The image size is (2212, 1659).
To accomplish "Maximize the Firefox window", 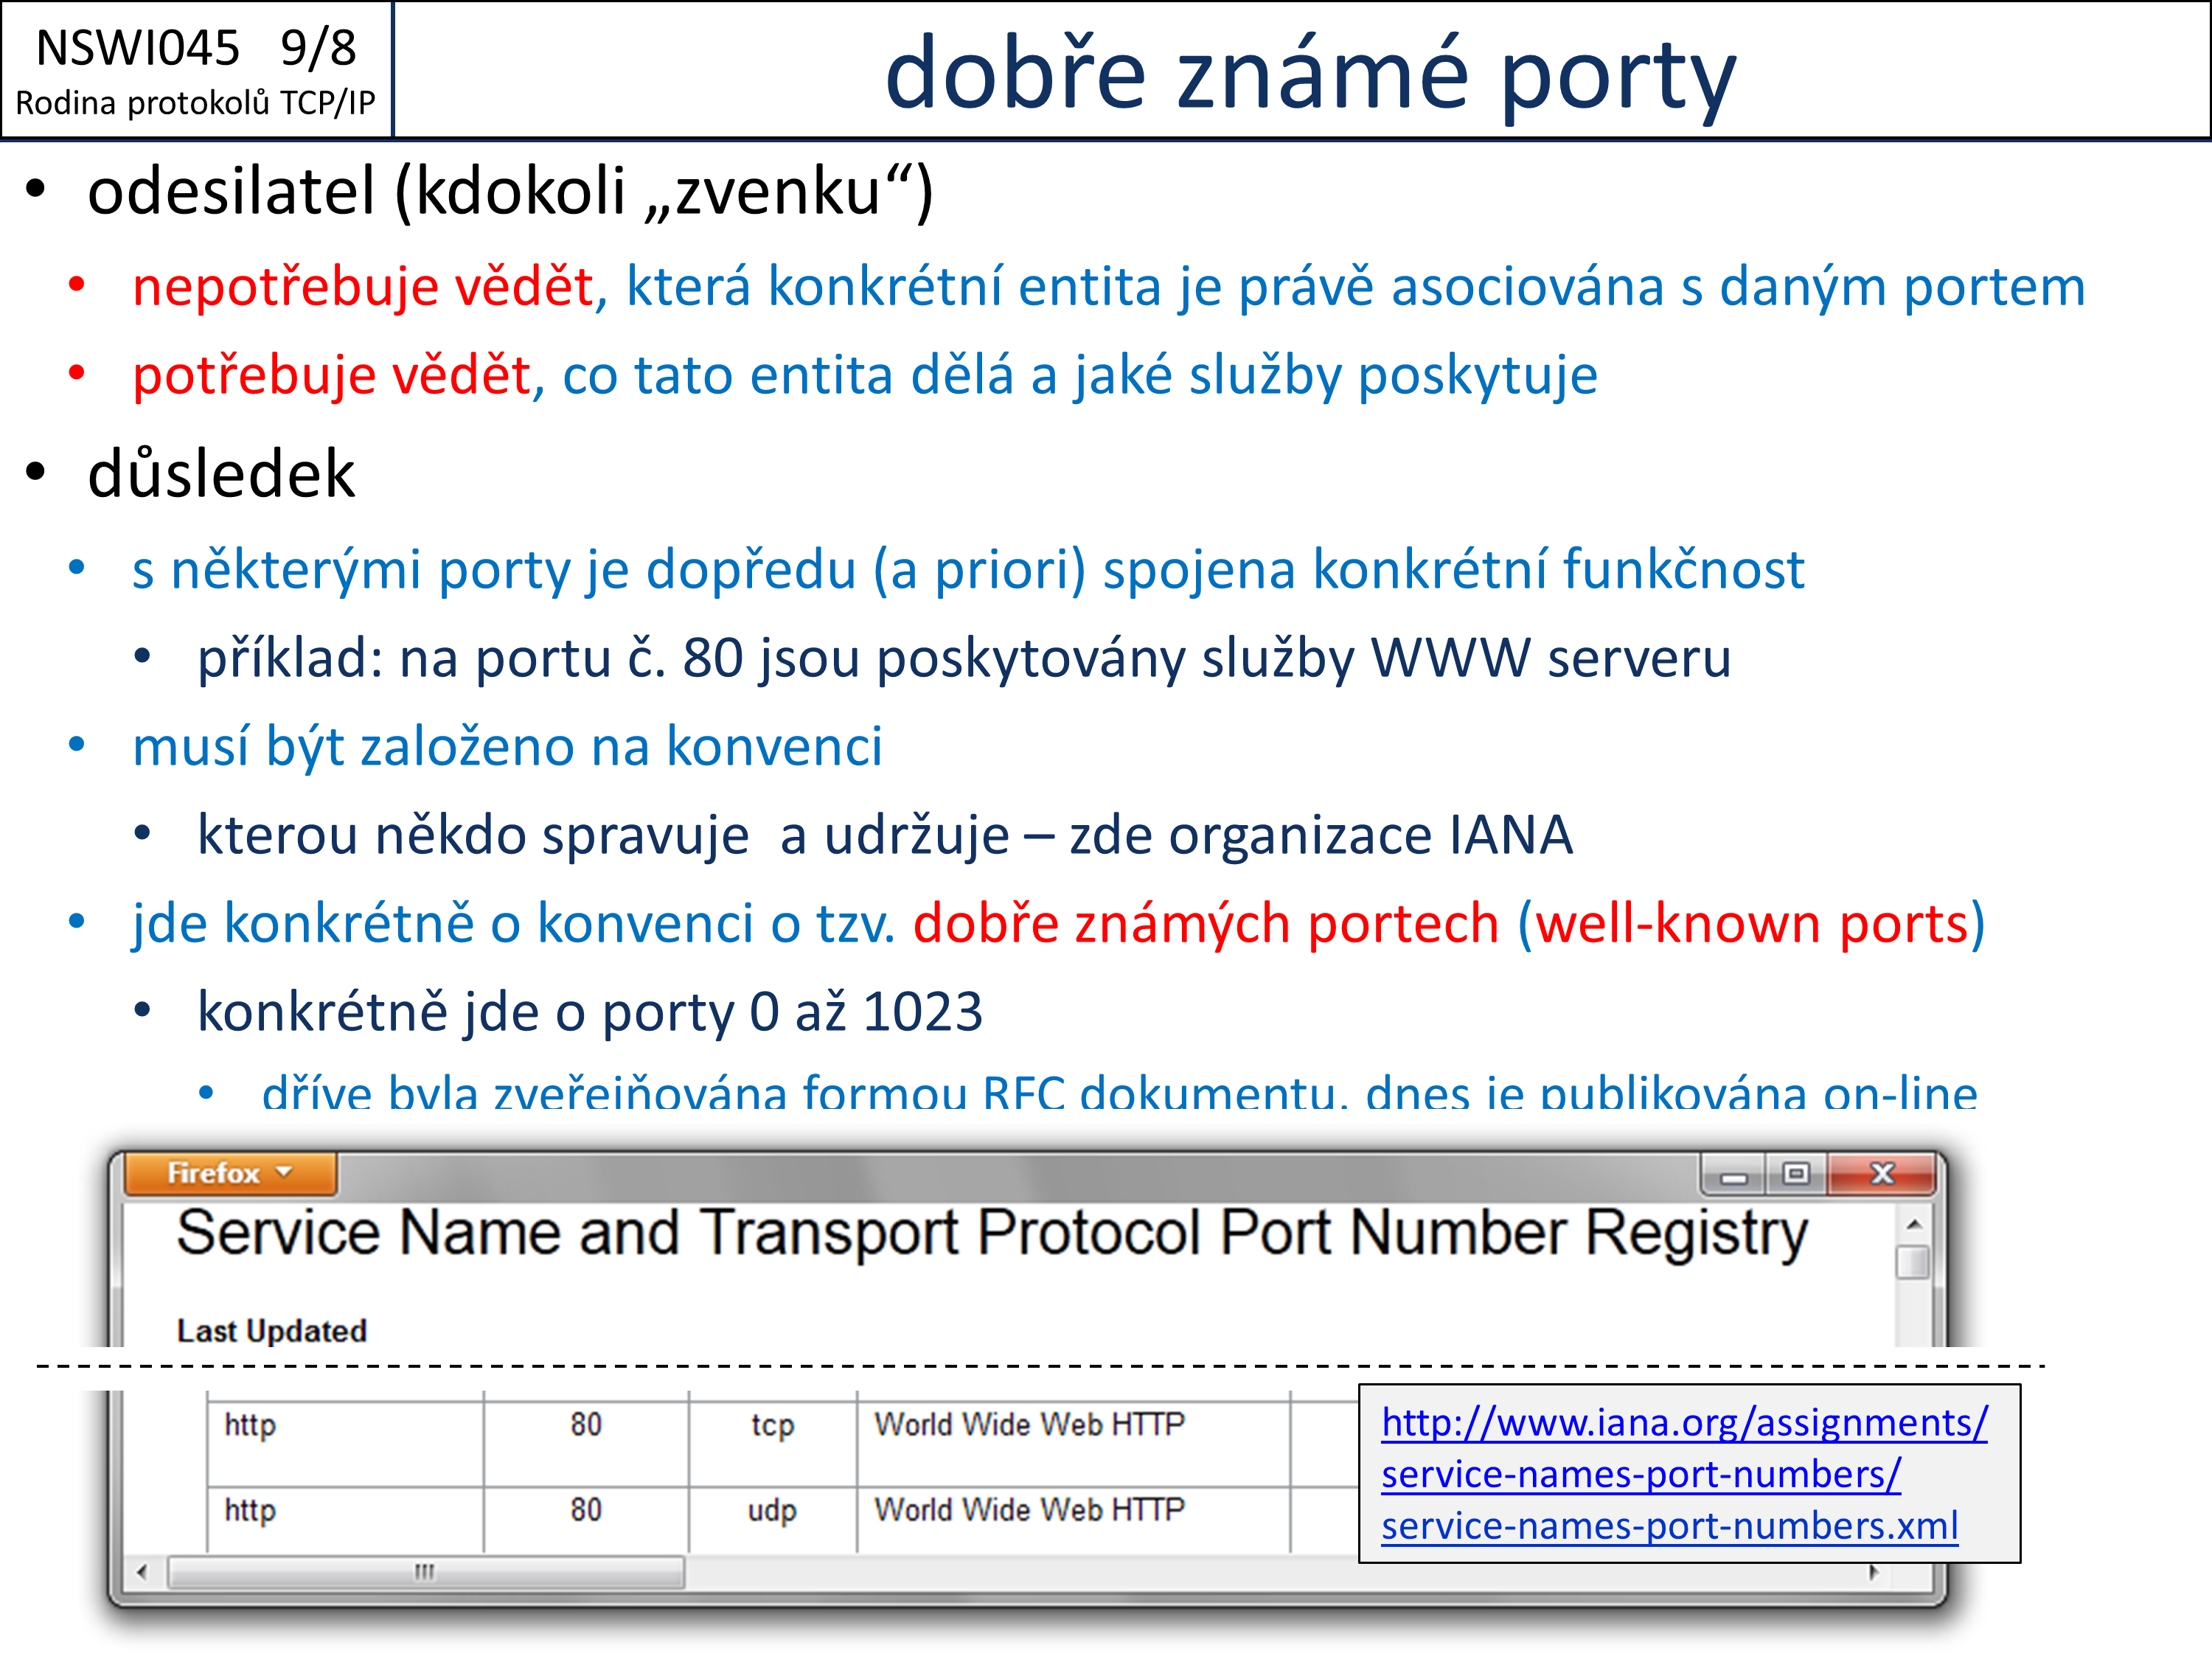I will (x=1796, y=1174).
